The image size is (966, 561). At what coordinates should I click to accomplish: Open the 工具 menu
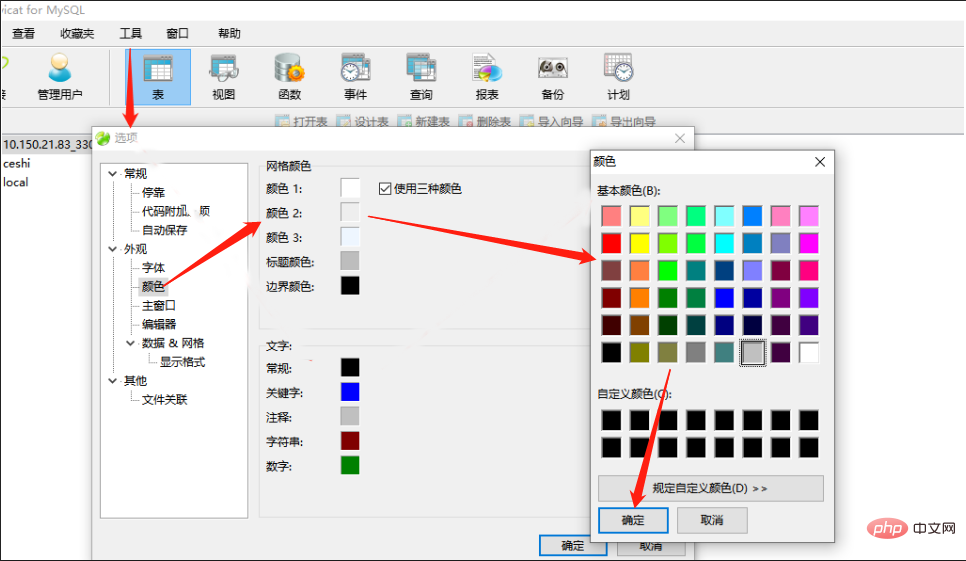[131, 33]
